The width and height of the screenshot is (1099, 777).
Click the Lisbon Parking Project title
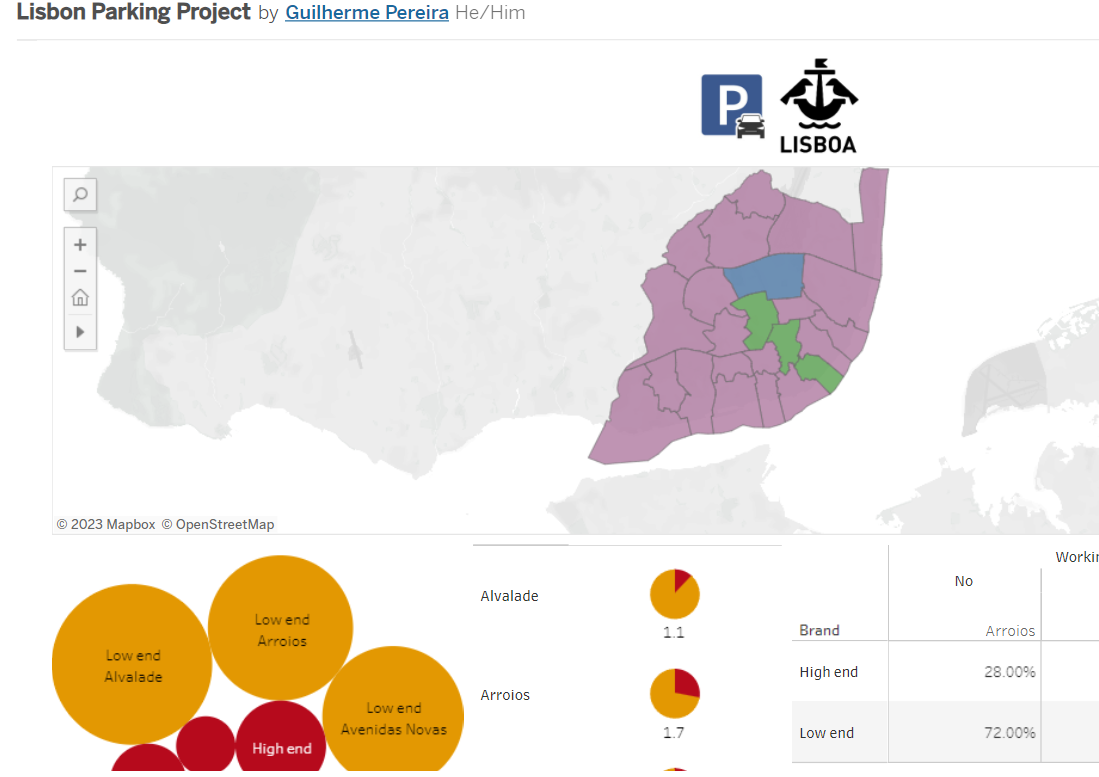point(133,12)
